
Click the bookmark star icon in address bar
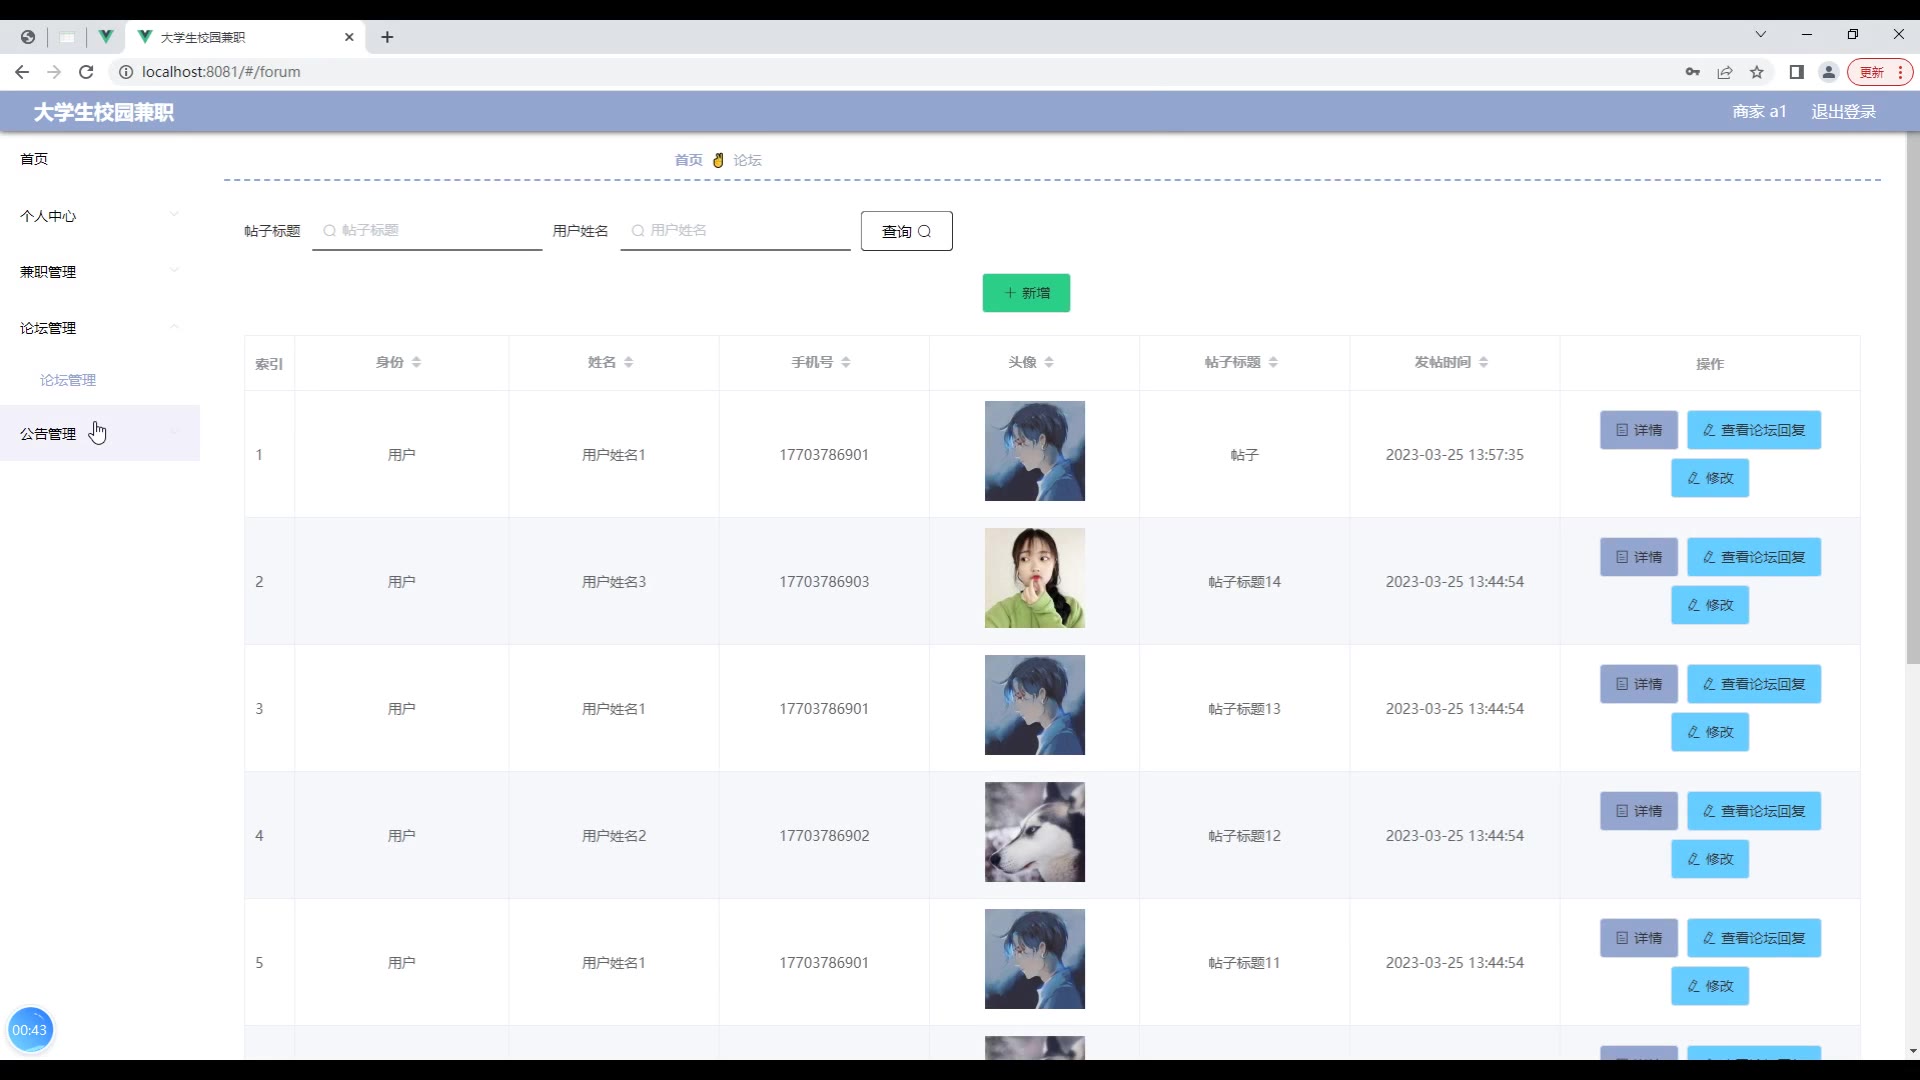coord(1757,72)
